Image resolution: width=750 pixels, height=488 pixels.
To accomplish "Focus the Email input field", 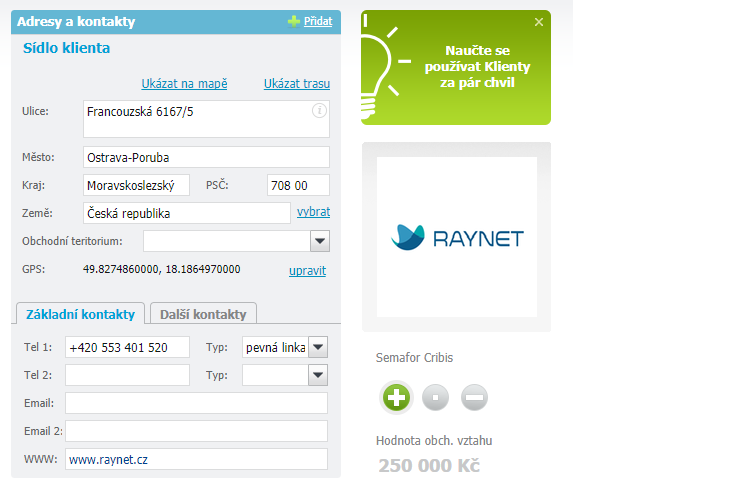I will pos(196,403).
